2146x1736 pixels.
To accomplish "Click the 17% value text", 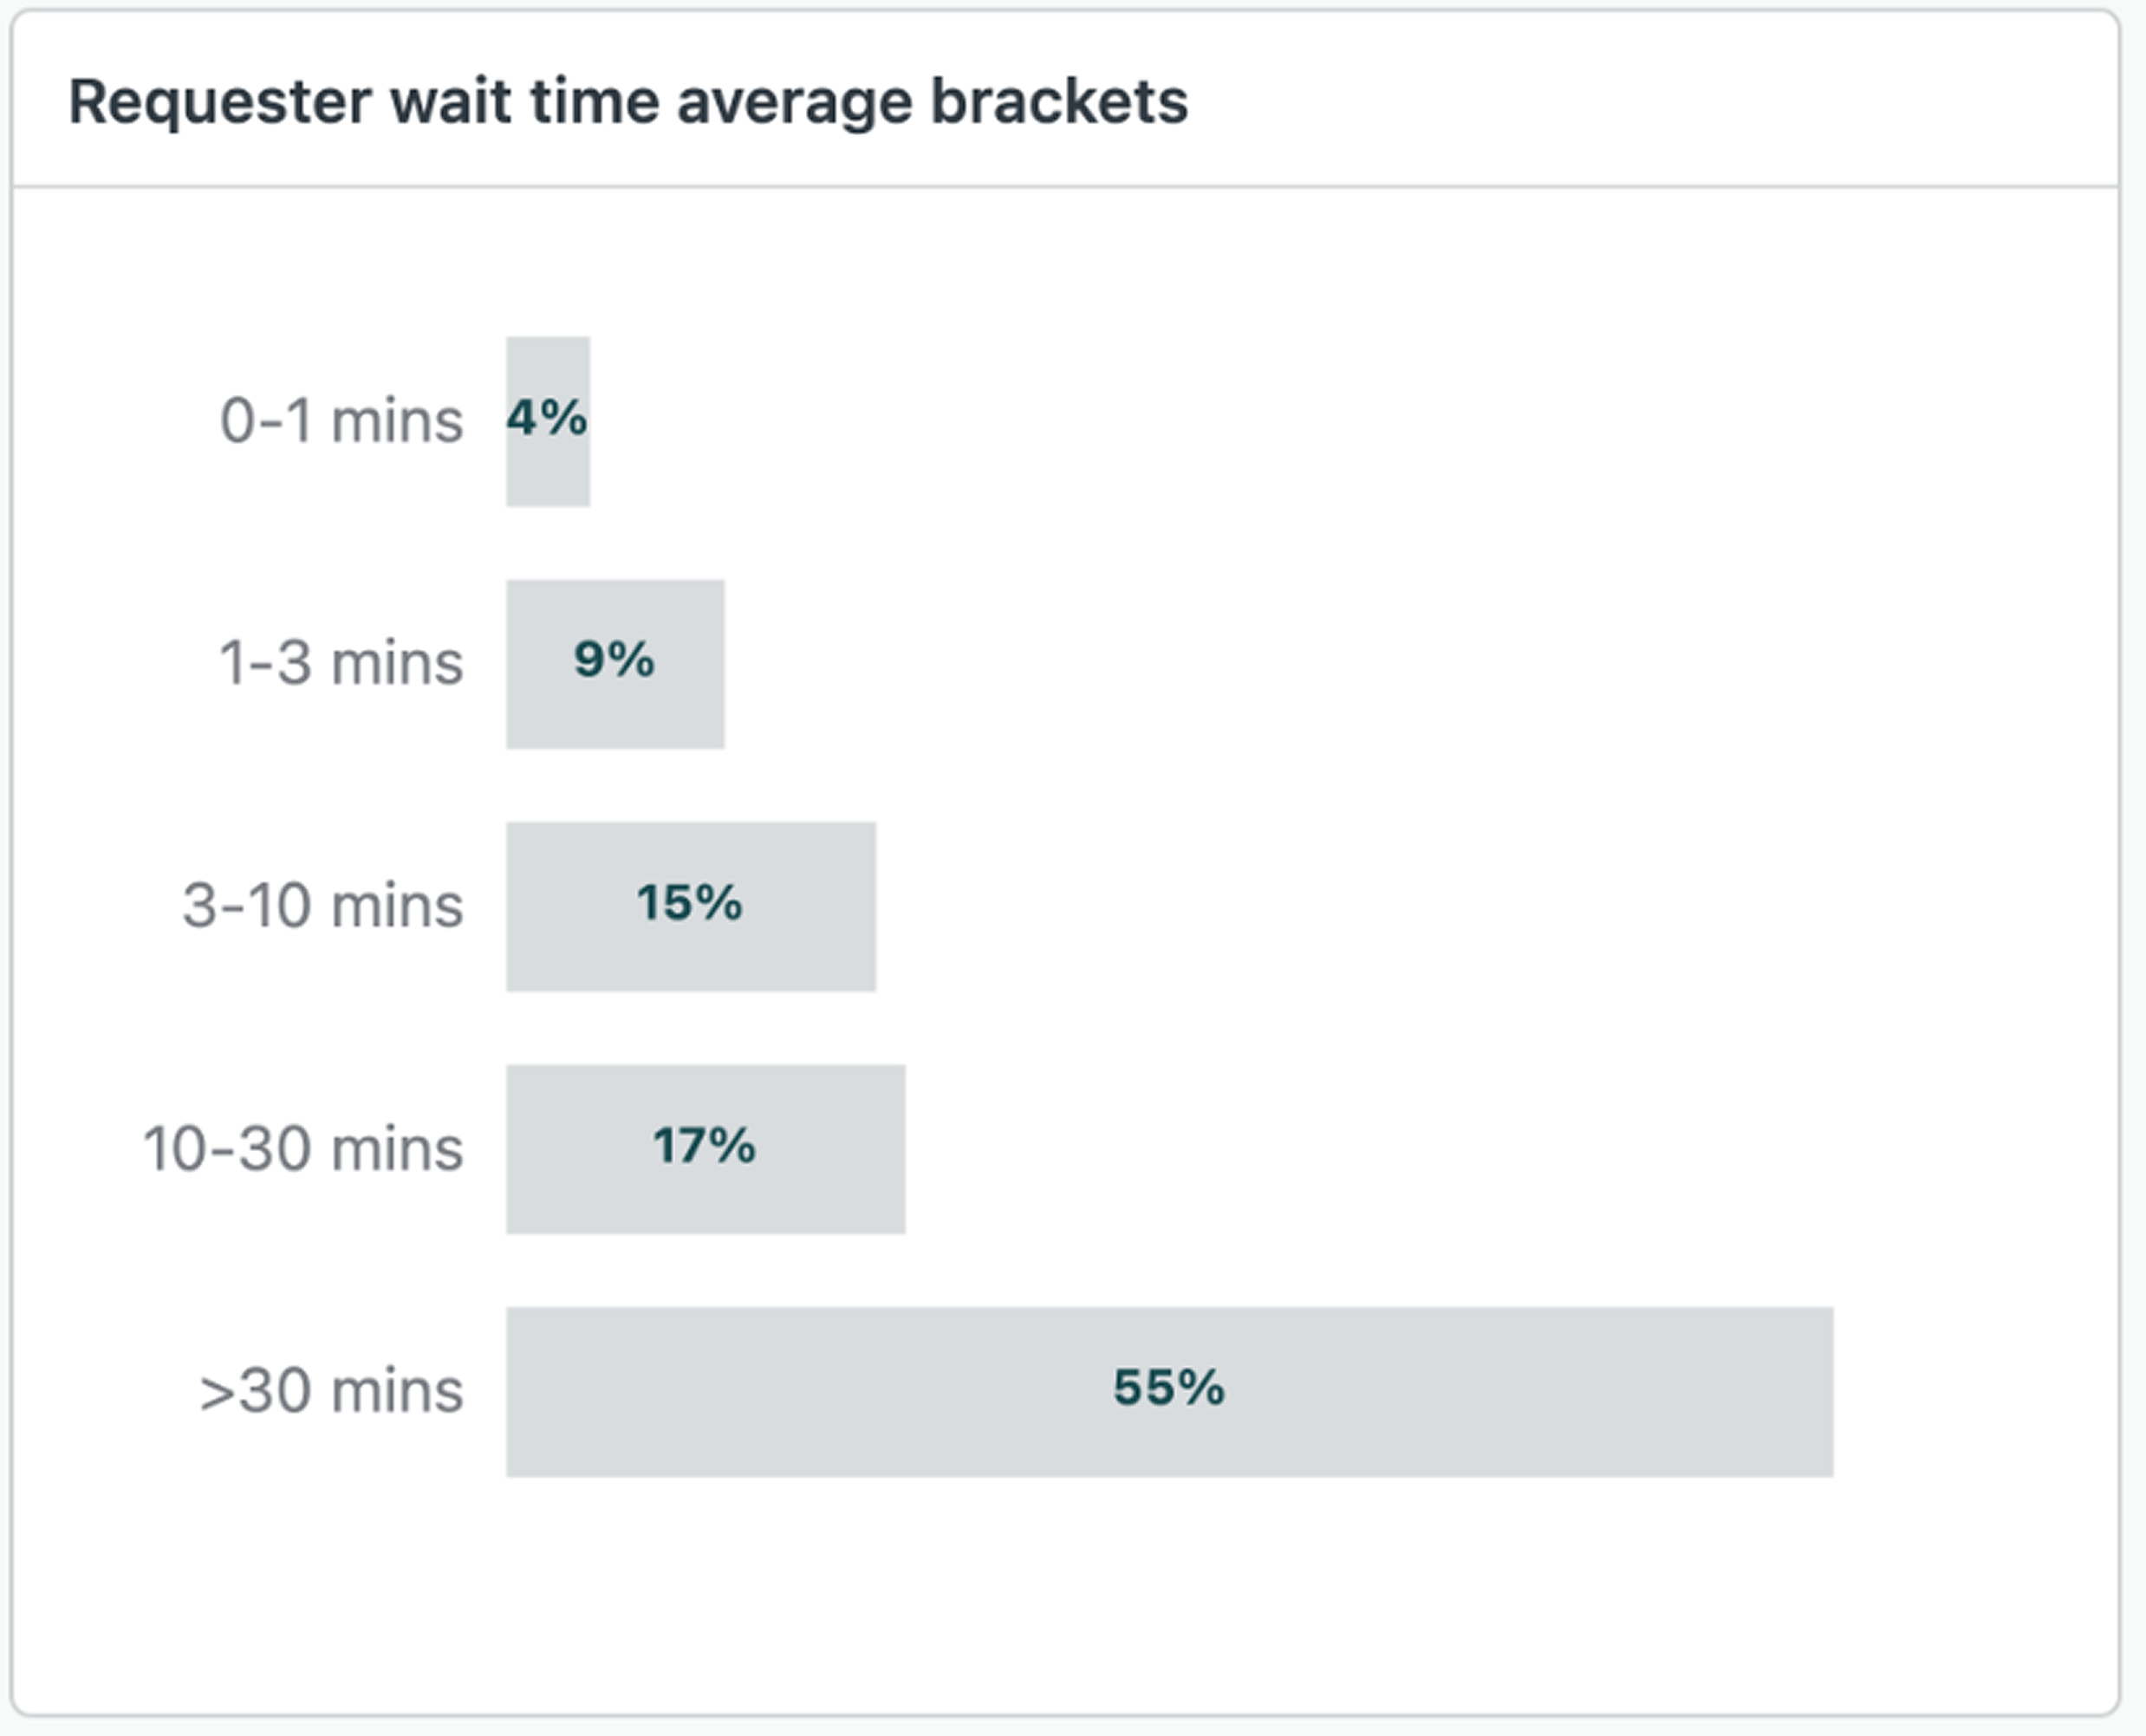I will click(x=705, y=1146).
